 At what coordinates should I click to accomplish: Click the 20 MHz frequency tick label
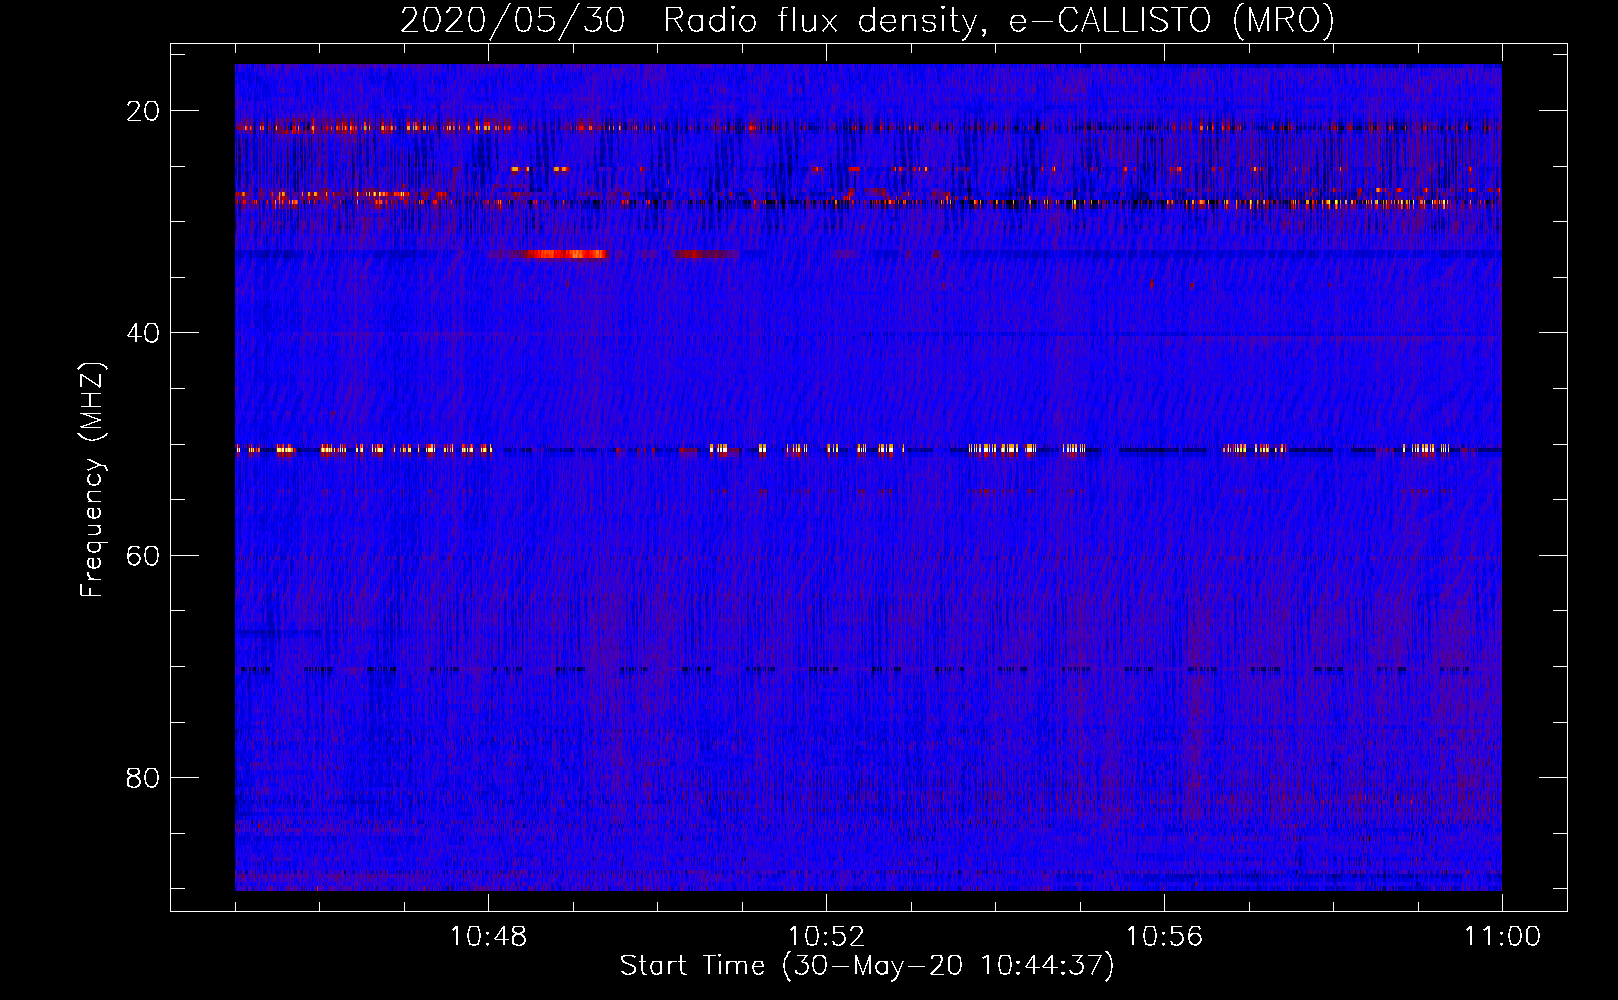pyautogui.click(x=143, y=111)
